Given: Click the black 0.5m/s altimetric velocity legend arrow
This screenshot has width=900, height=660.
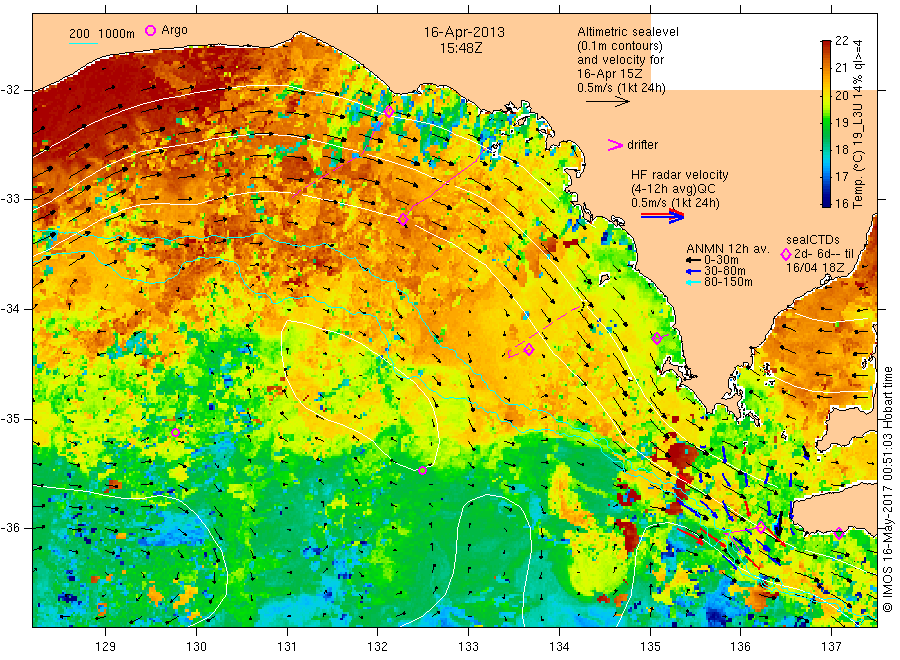Looking at the screenshot, I should 607,102.
